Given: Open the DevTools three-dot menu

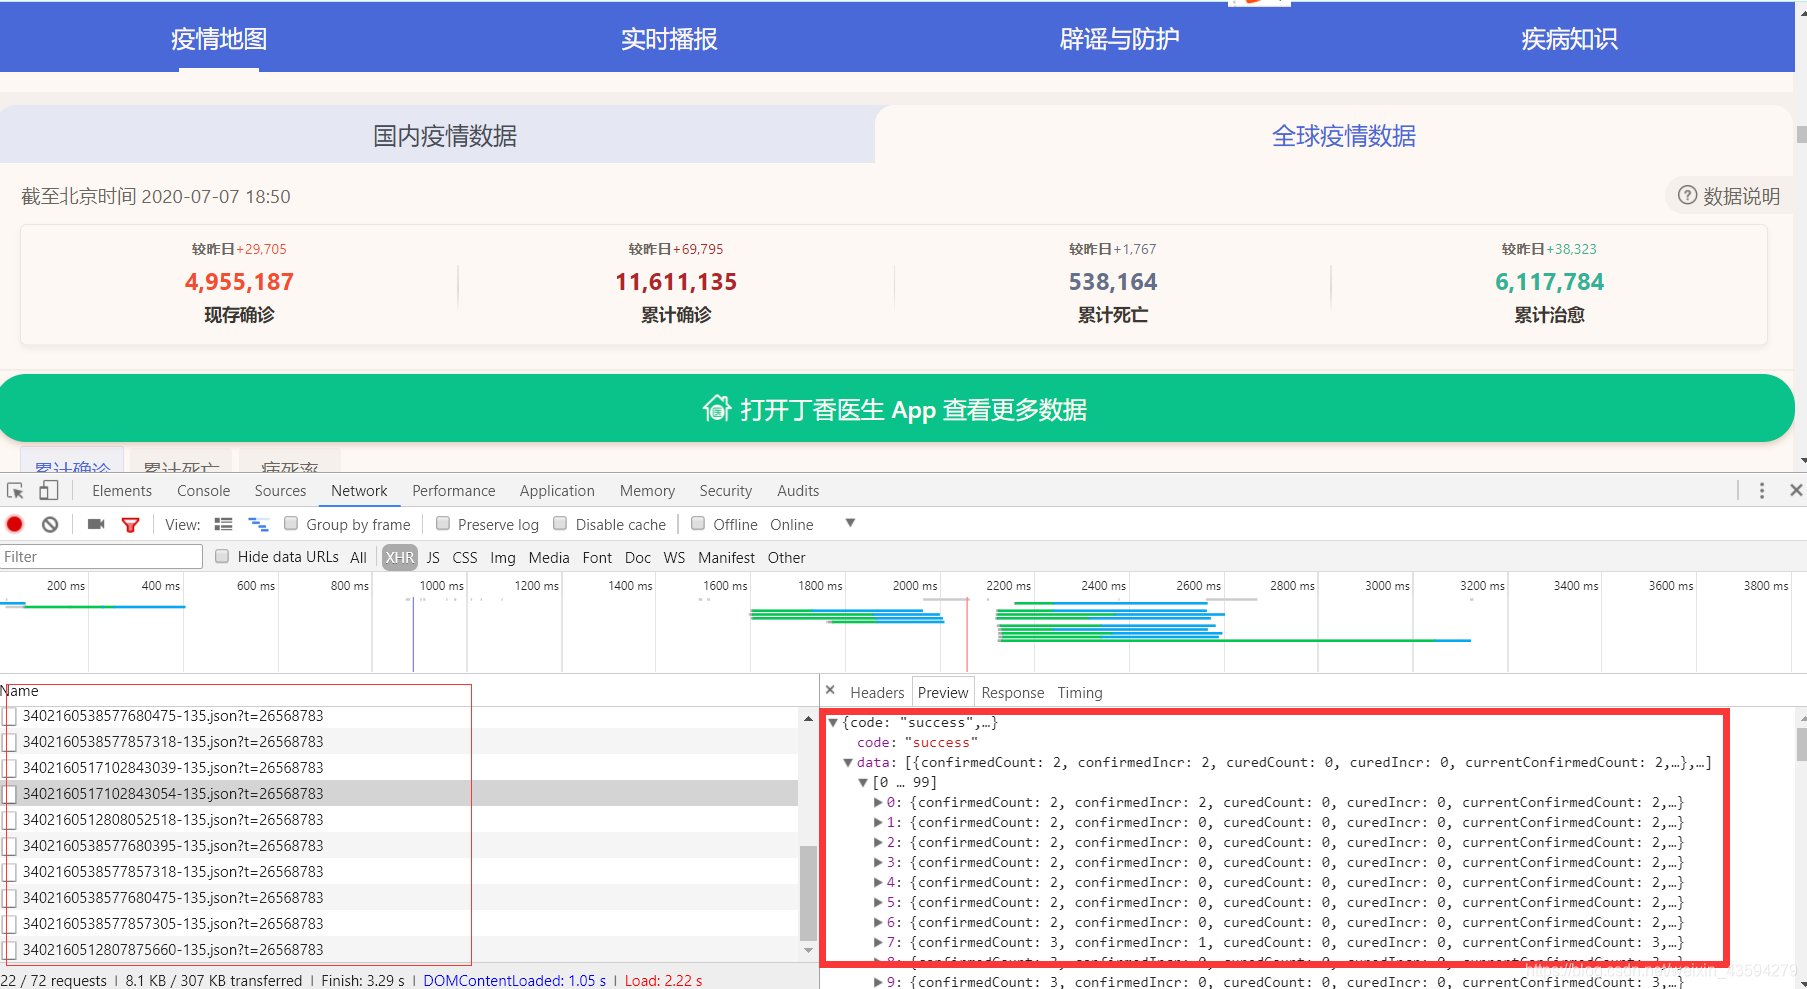Looking at the screenshot, I should point(1762,490).
